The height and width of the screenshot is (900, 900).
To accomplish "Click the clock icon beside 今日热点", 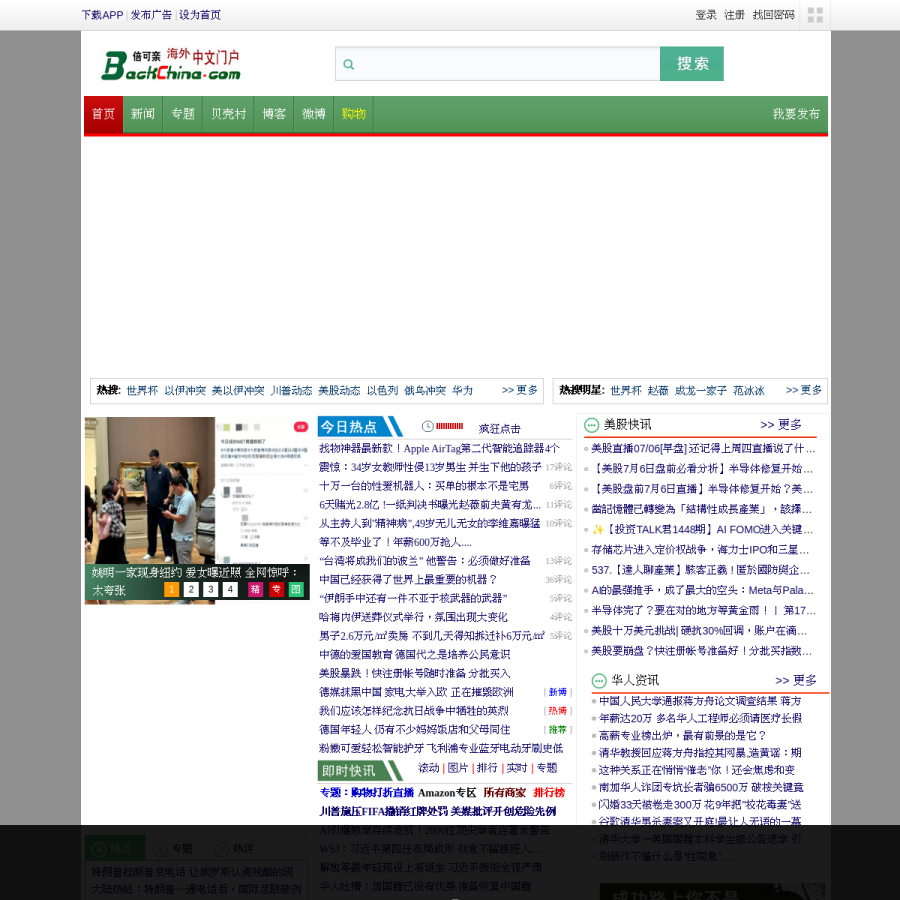I will pyautogui.click(x=428, y=426).
